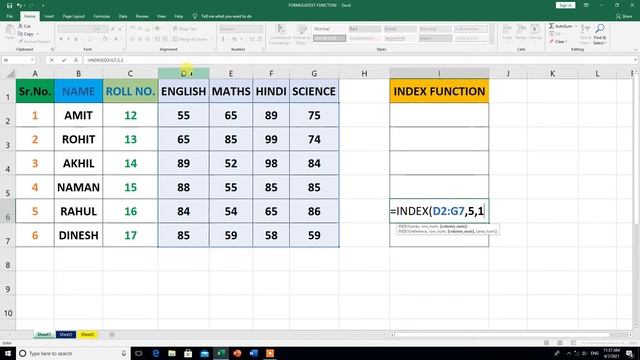The image size is (640, 360).
Task: Click the Insert Function fx button
Action: click(76, 60)
